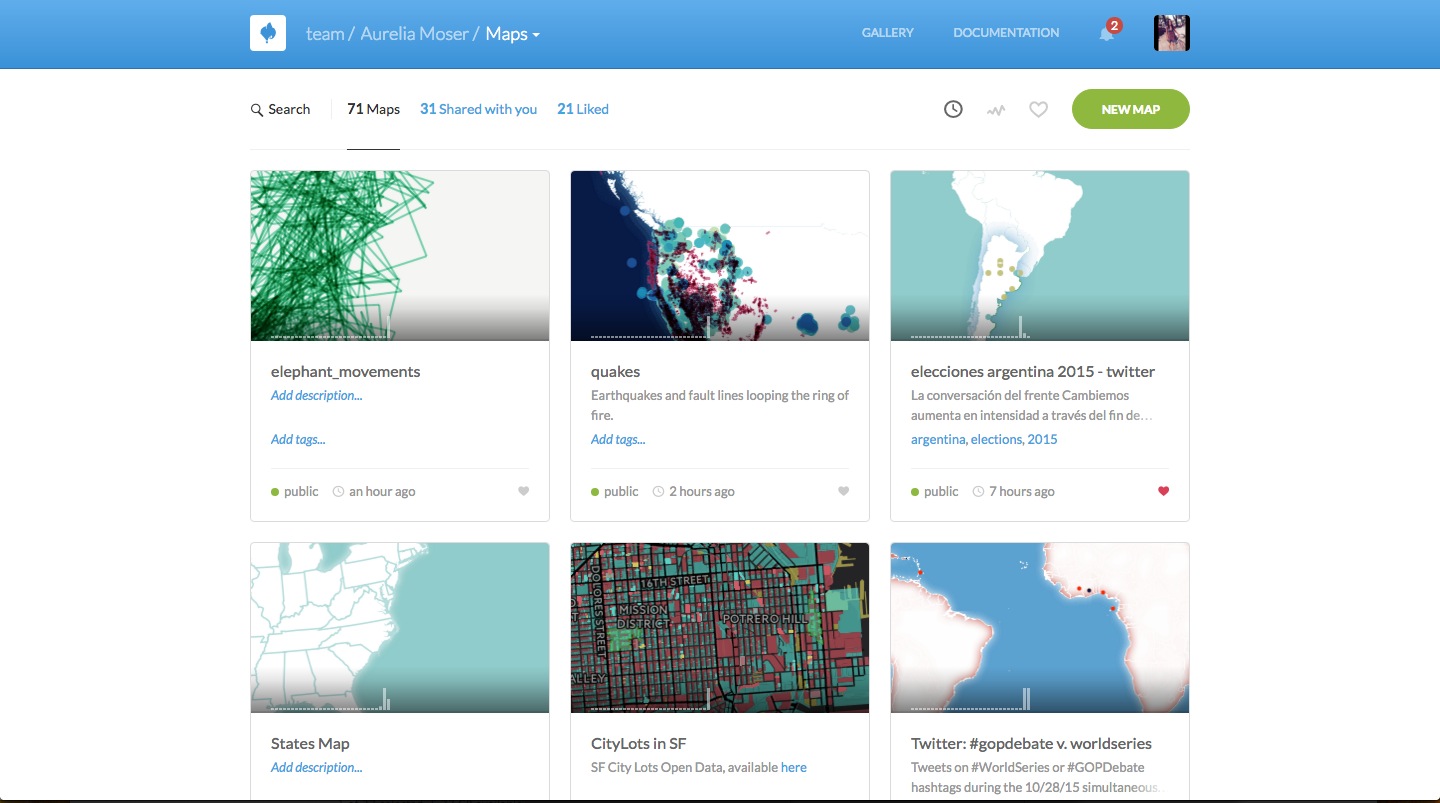Sort maps by date with clock icon
Viewport: 1440px width, 803px height.
tap(953, 109)
